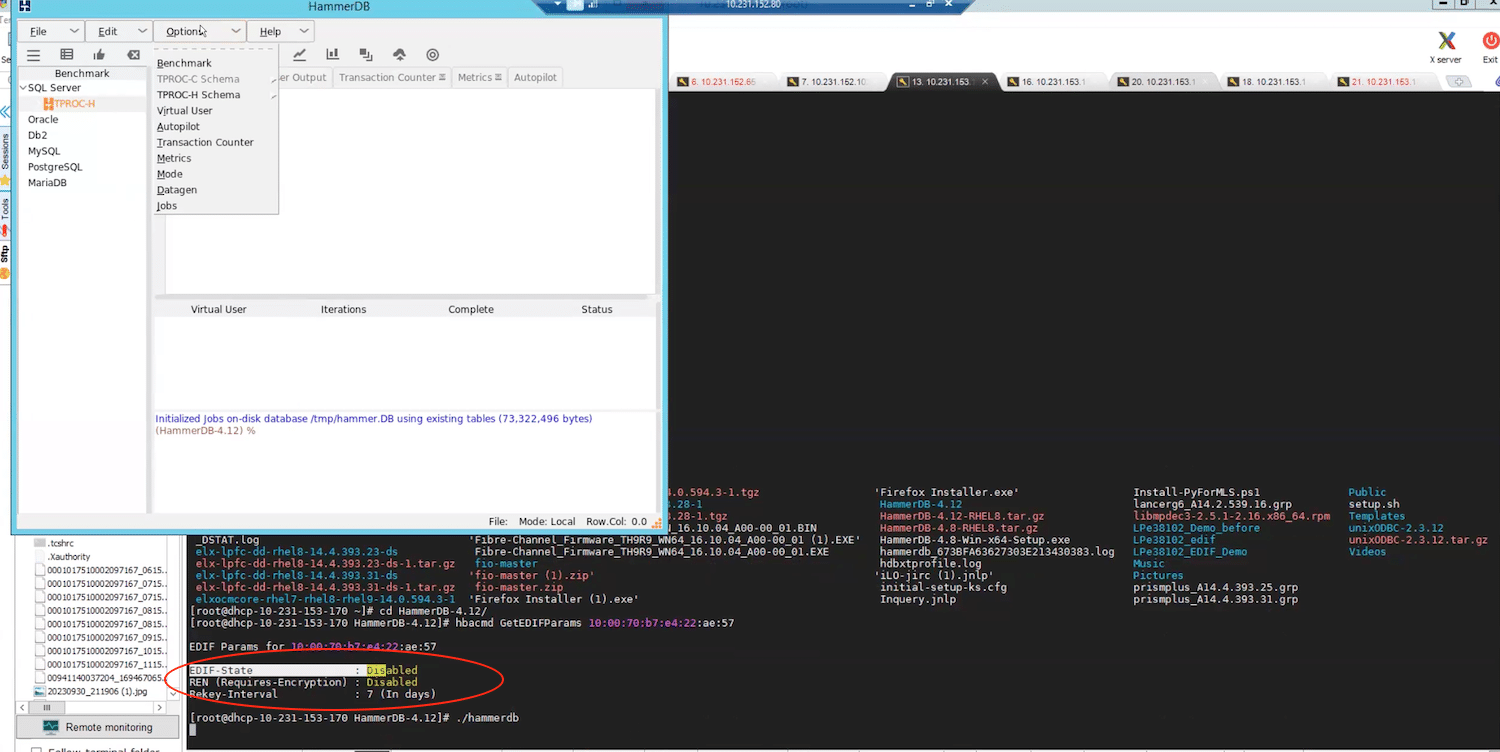Click the 20230930_211906 (1).jpg image file icon
This screenshot has width=1500, height=752.
coord(40,691)
